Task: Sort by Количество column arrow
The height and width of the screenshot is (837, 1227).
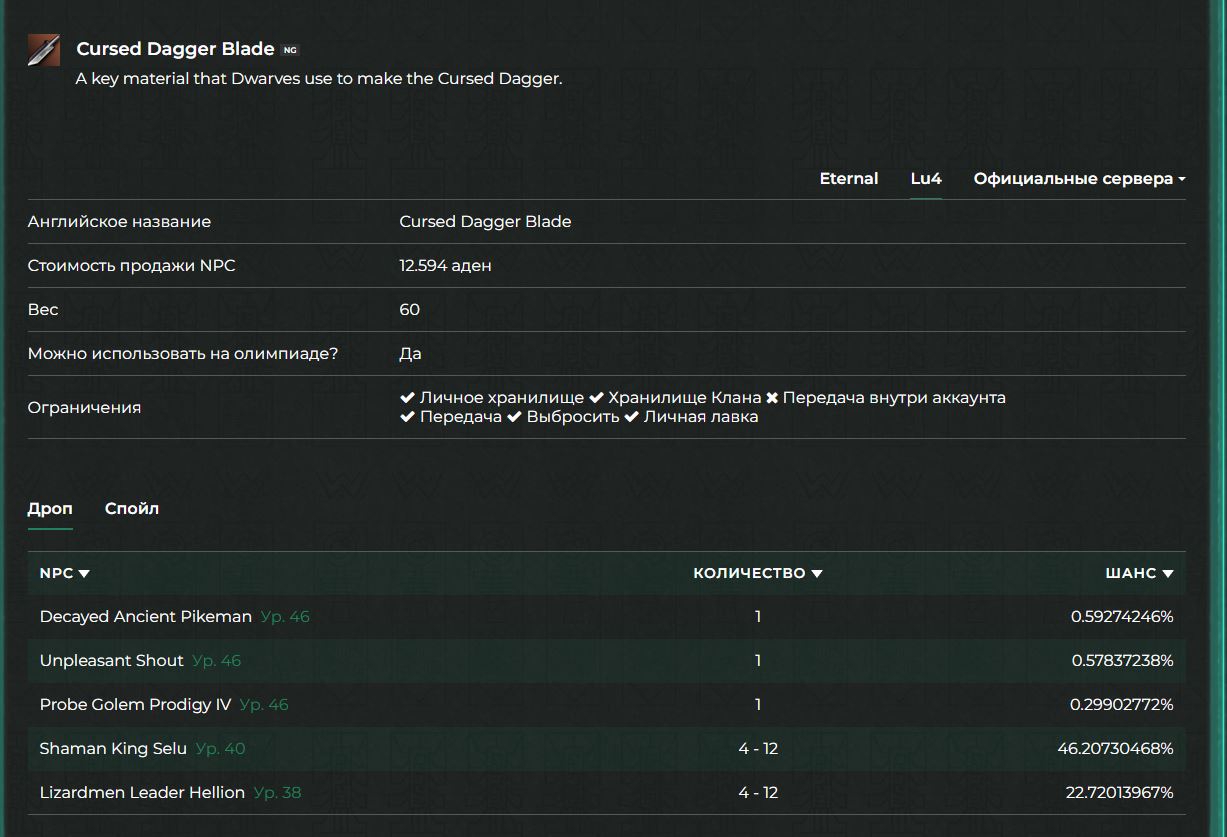Action: click(817, 574)
